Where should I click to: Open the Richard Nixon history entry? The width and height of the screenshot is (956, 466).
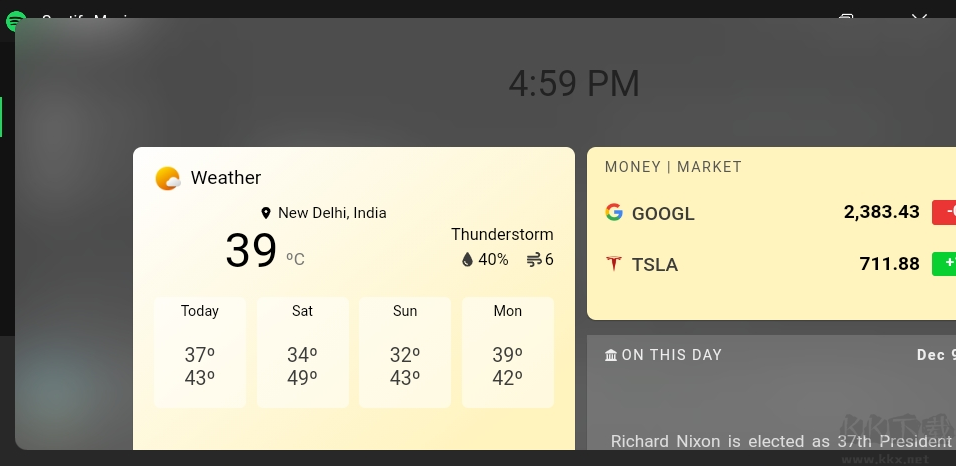780,441
